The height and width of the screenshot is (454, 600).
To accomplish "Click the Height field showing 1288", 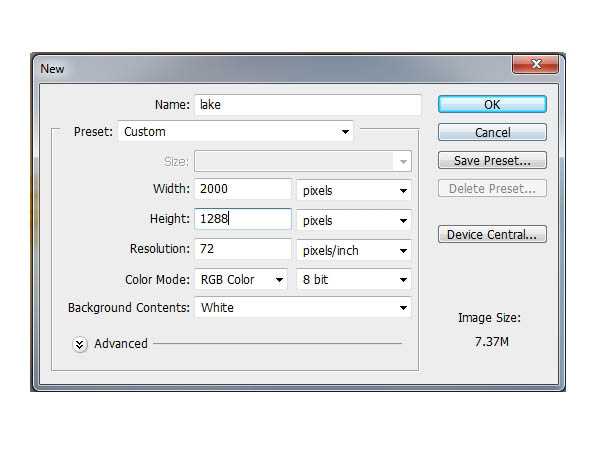I will click(x=243, y=219).
